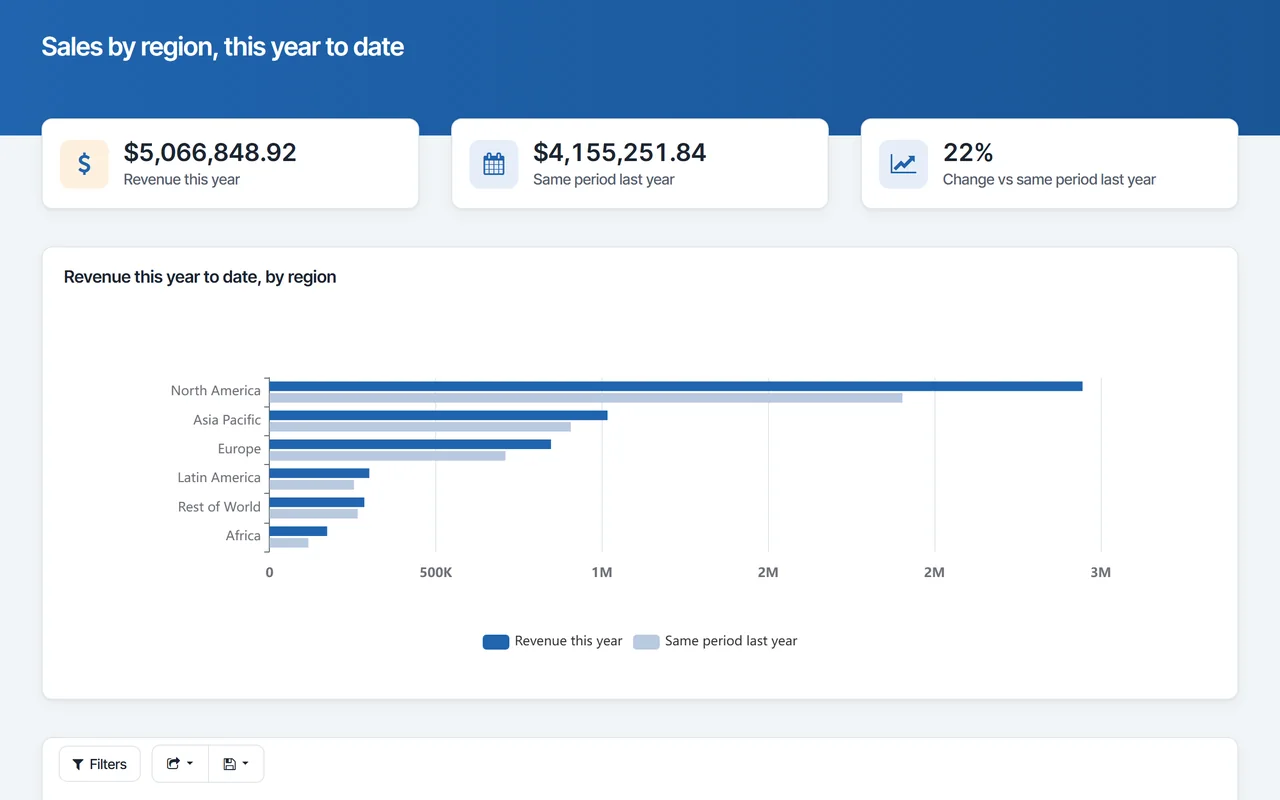Select Europe's light blue last-year bar
The image size is (1280, 800).
387,456
